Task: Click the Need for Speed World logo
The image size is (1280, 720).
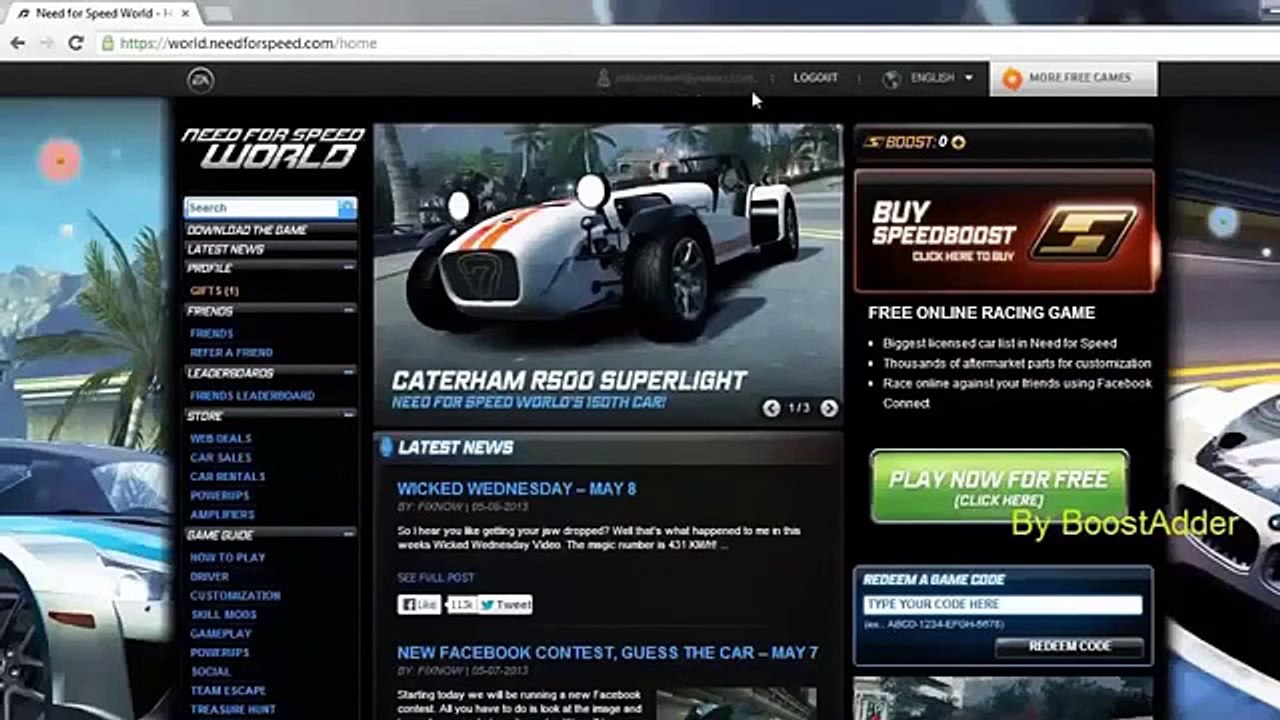Action: pyautogui.click(x=271, y=148)
